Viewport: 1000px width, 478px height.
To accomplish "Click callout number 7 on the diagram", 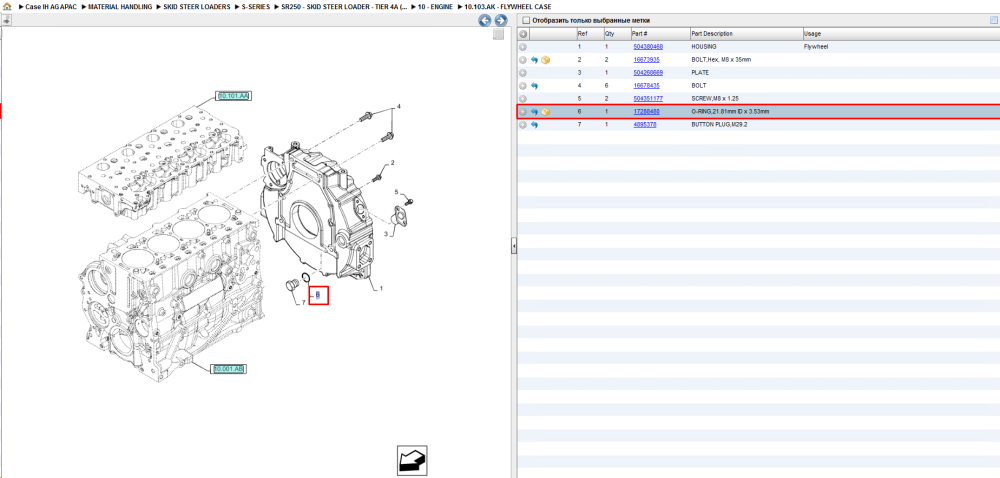I will click(x=304, y=302).
